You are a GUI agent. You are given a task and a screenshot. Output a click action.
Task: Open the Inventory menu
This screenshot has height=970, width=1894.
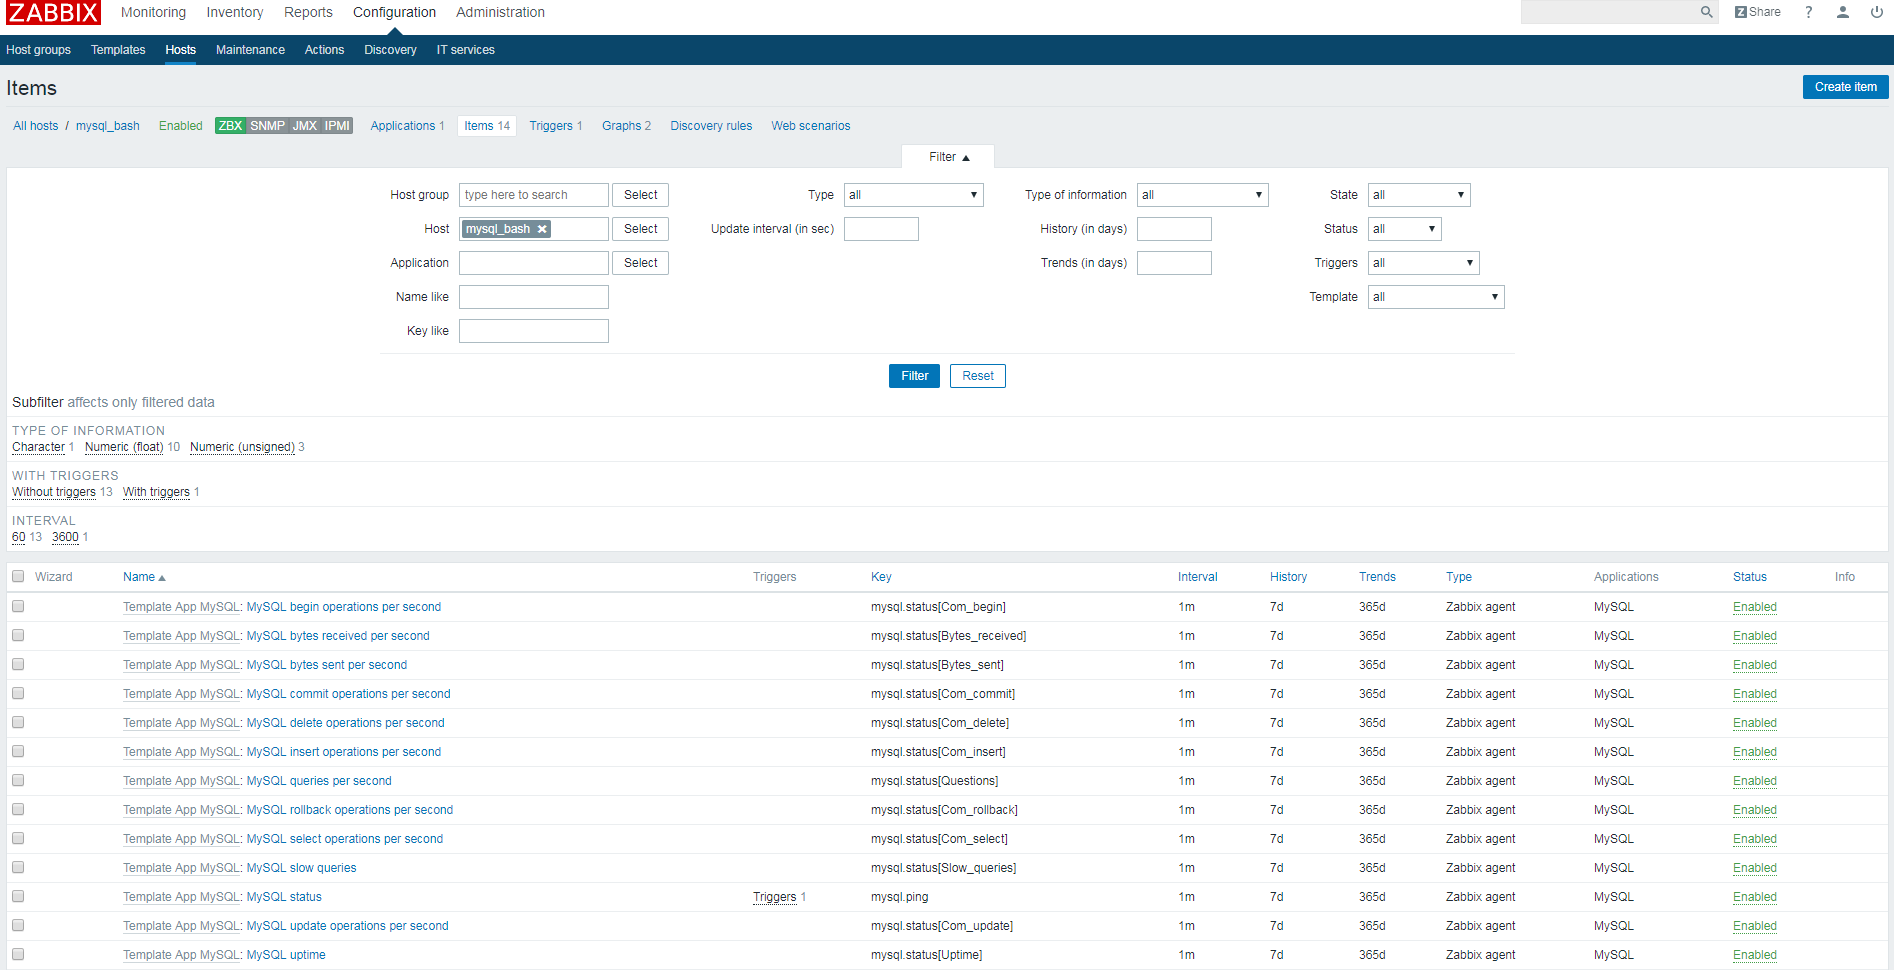tap(235, 12)
